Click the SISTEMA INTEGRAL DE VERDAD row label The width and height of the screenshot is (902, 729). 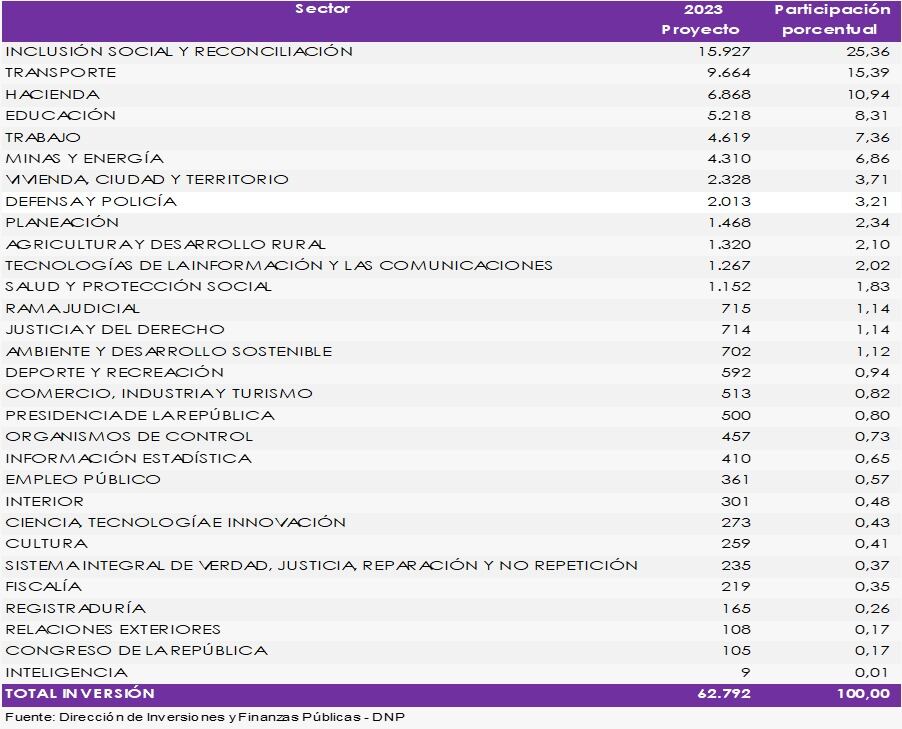pos(321,565)
